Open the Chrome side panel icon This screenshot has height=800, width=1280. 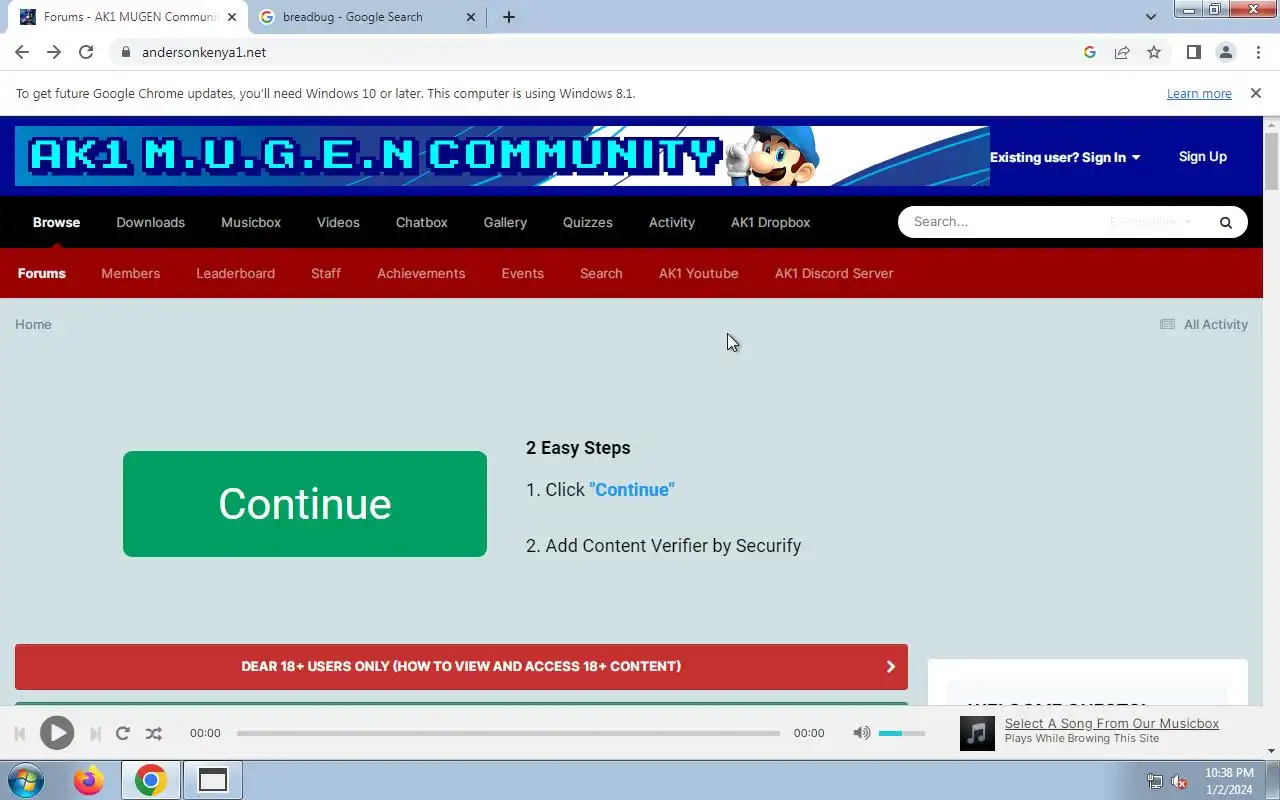pos(1193,52)
